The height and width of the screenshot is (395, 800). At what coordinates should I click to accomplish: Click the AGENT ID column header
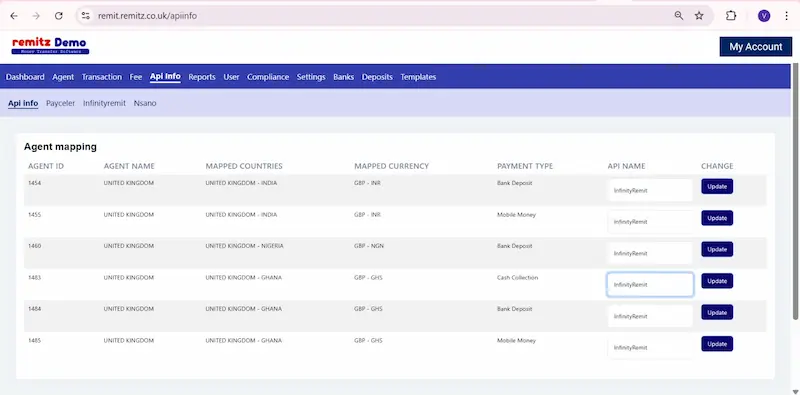click(x=46, y=166)
